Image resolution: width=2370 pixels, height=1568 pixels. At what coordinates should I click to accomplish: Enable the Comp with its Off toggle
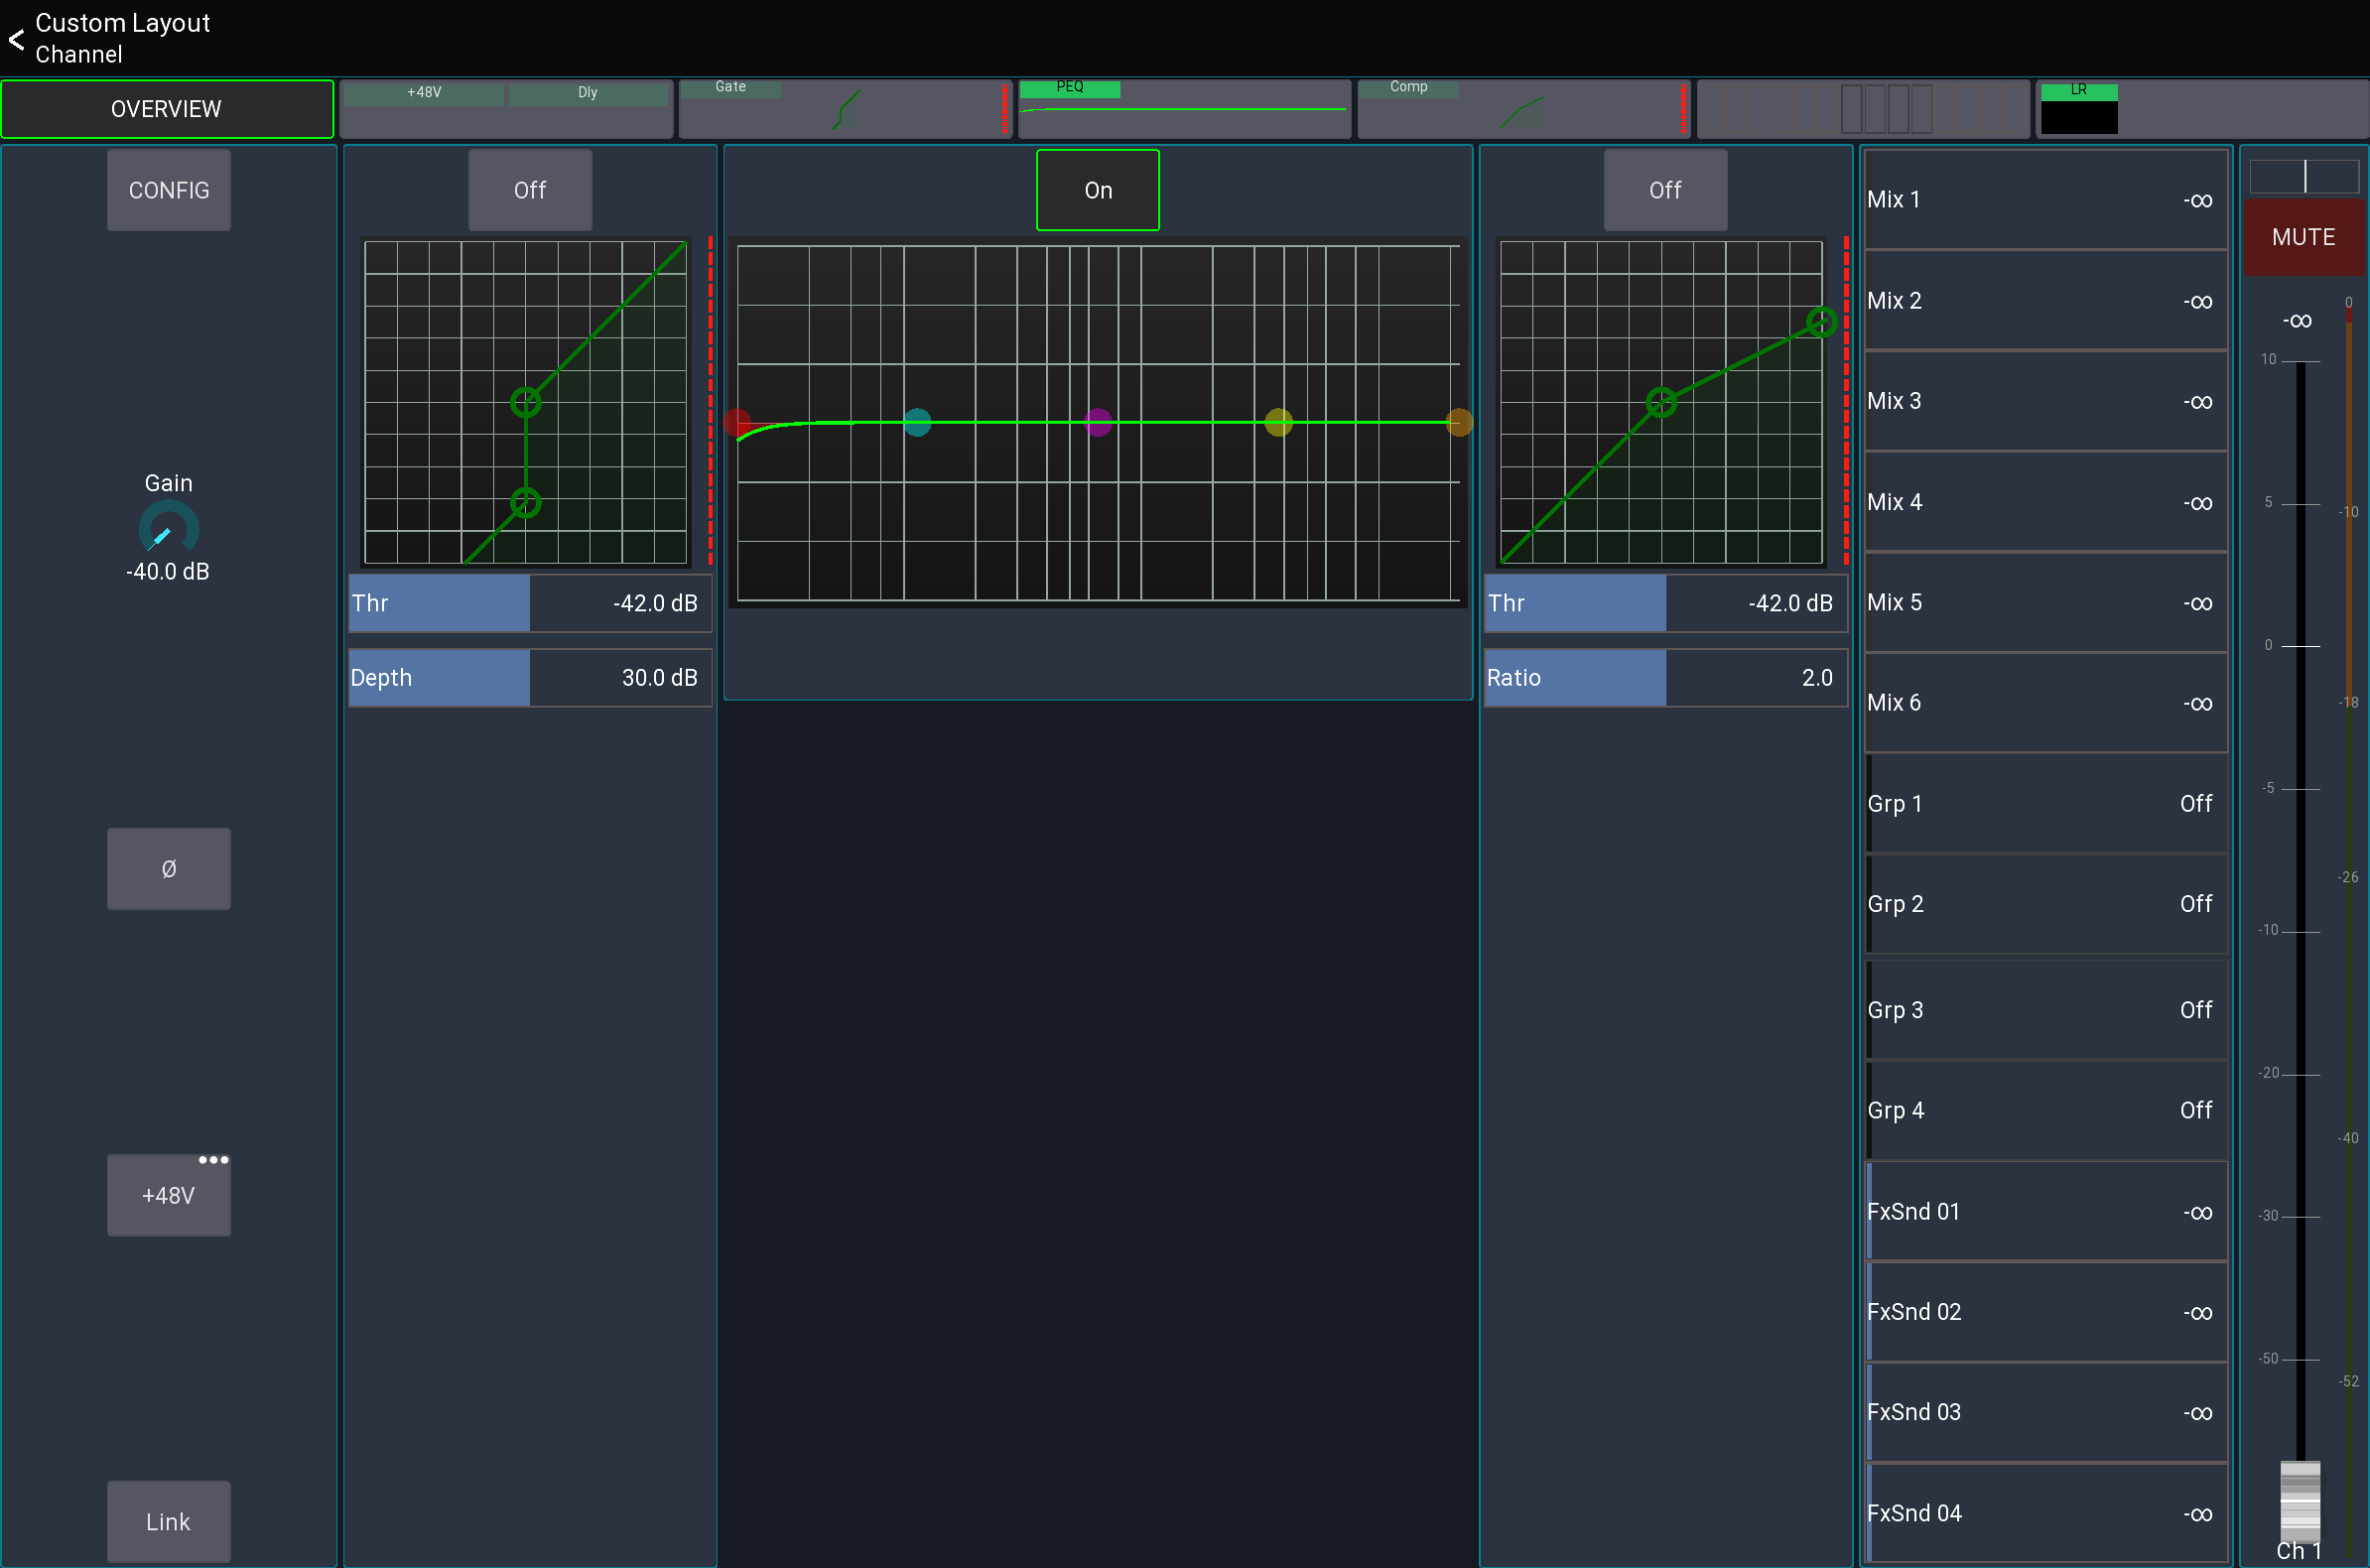pyautogui.click(x=1664, y=189)
